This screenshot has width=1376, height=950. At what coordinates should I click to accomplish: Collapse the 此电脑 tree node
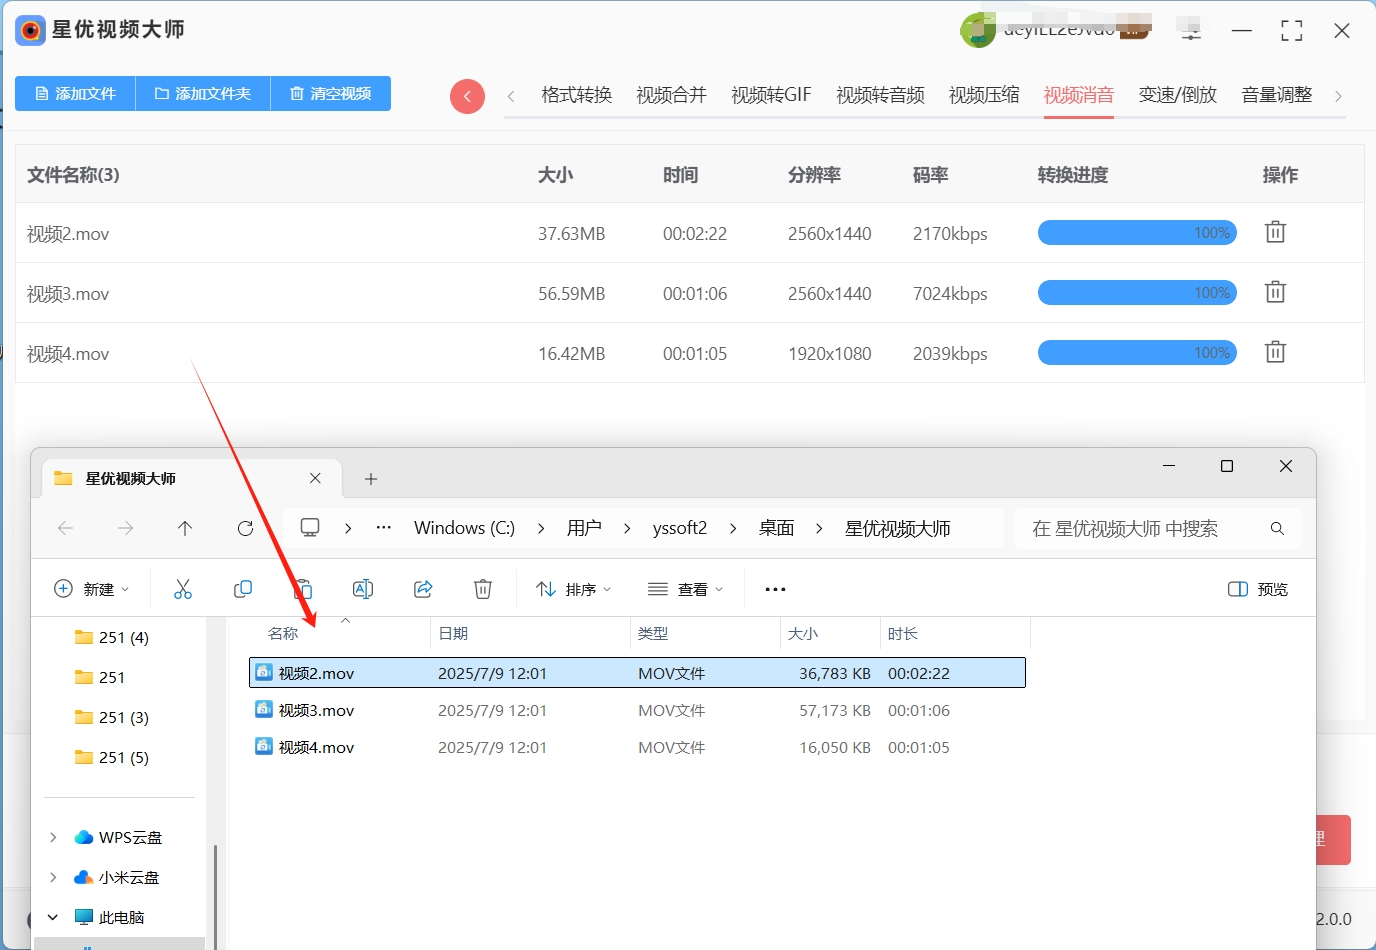[x=53, y=917]
